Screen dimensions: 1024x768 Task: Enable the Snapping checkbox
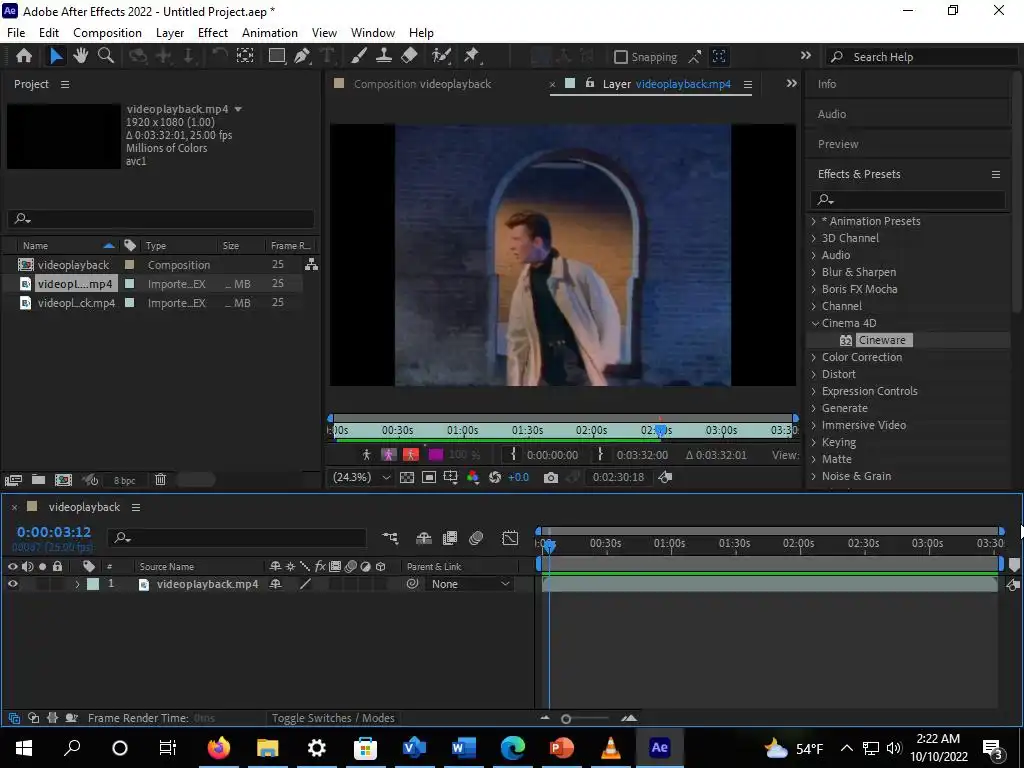pyautogui.click(x=621, y=57)
